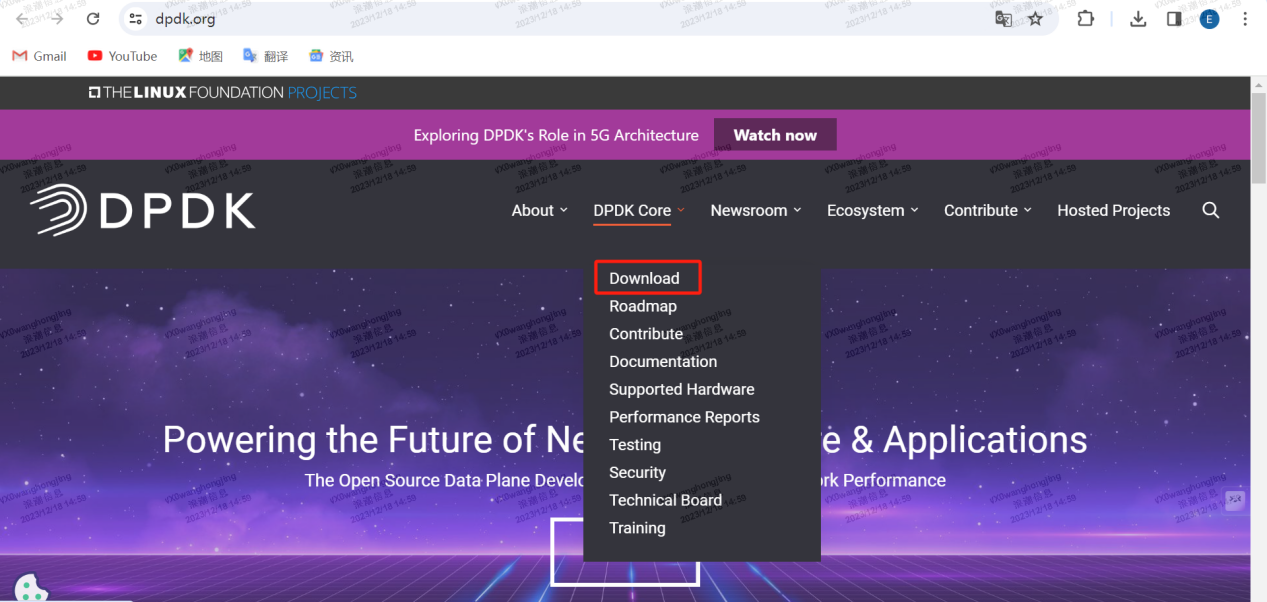Expand the About dropdown
Image resolution: width=1267 pixels, height=602 pixels.
tap(532, 210)
